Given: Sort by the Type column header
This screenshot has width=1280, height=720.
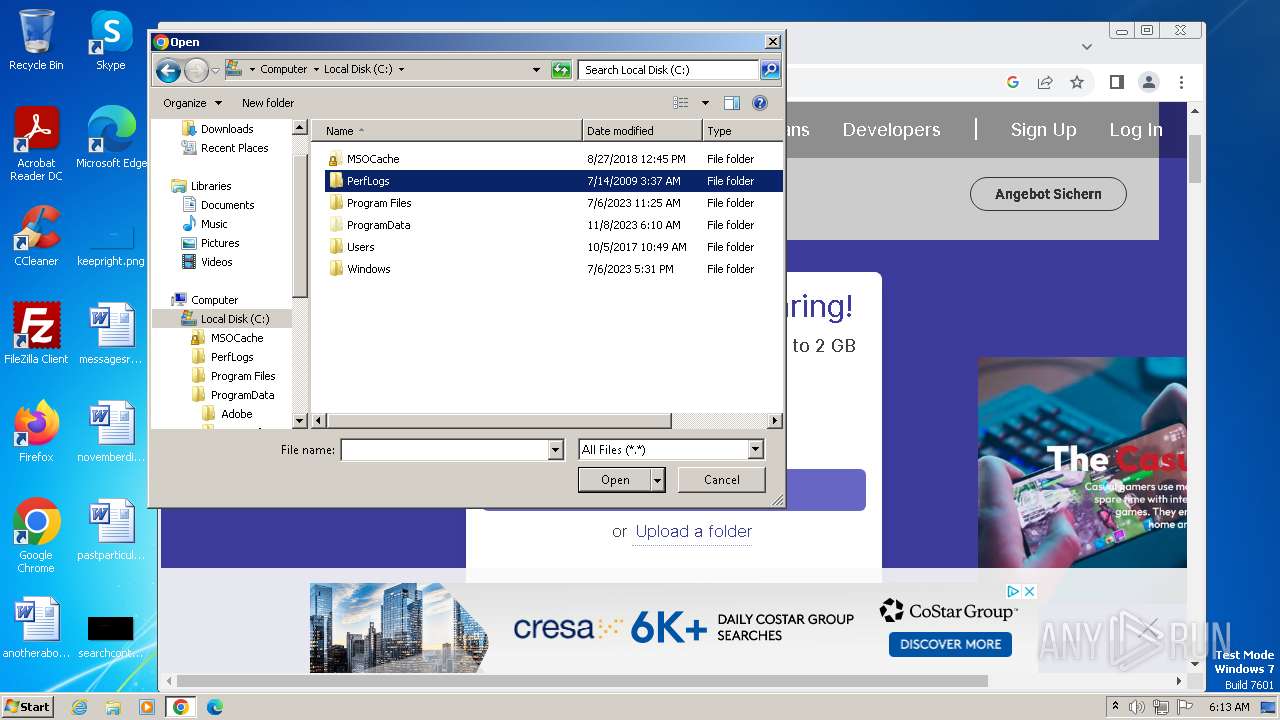Looking at the screenshot, I should click(x=742, y=131).
